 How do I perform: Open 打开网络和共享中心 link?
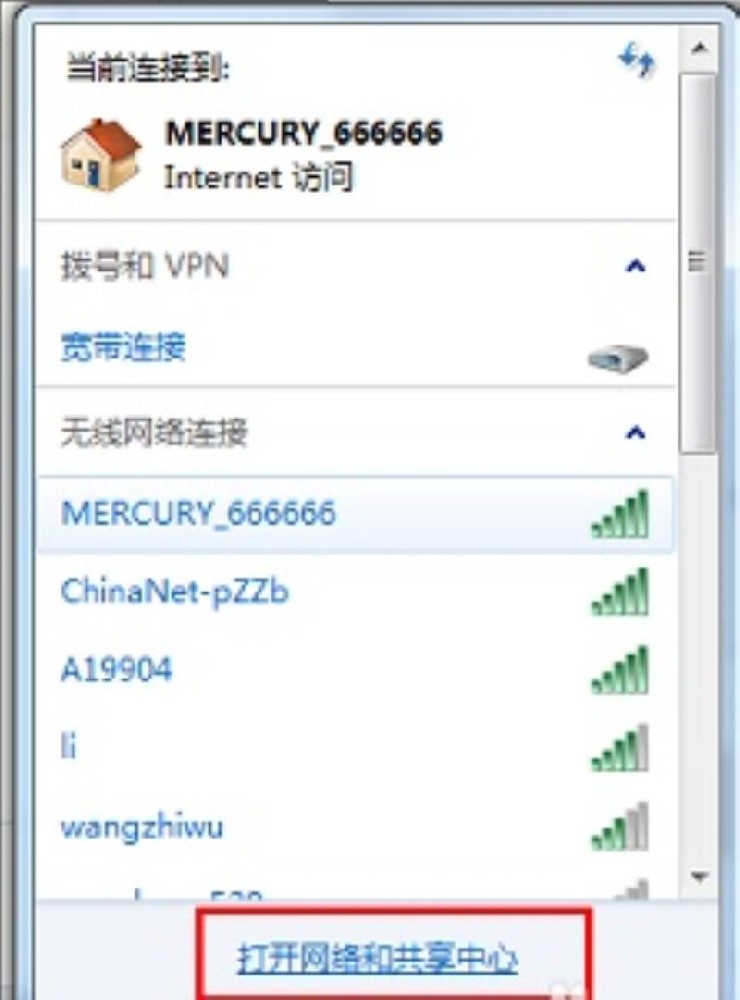[378, 958]
